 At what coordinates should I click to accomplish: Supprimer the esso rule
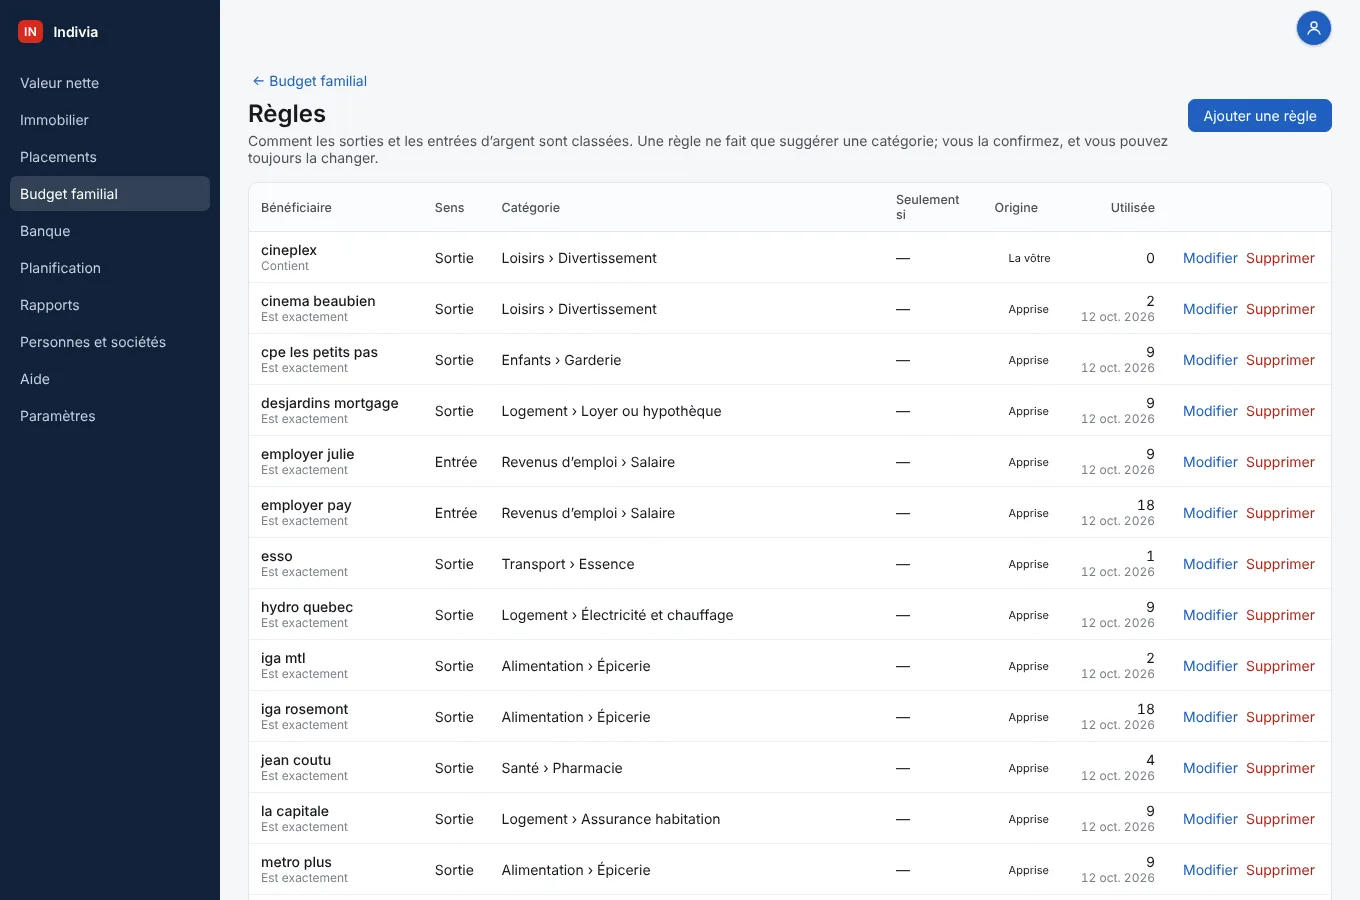(x=1280, y=564)
